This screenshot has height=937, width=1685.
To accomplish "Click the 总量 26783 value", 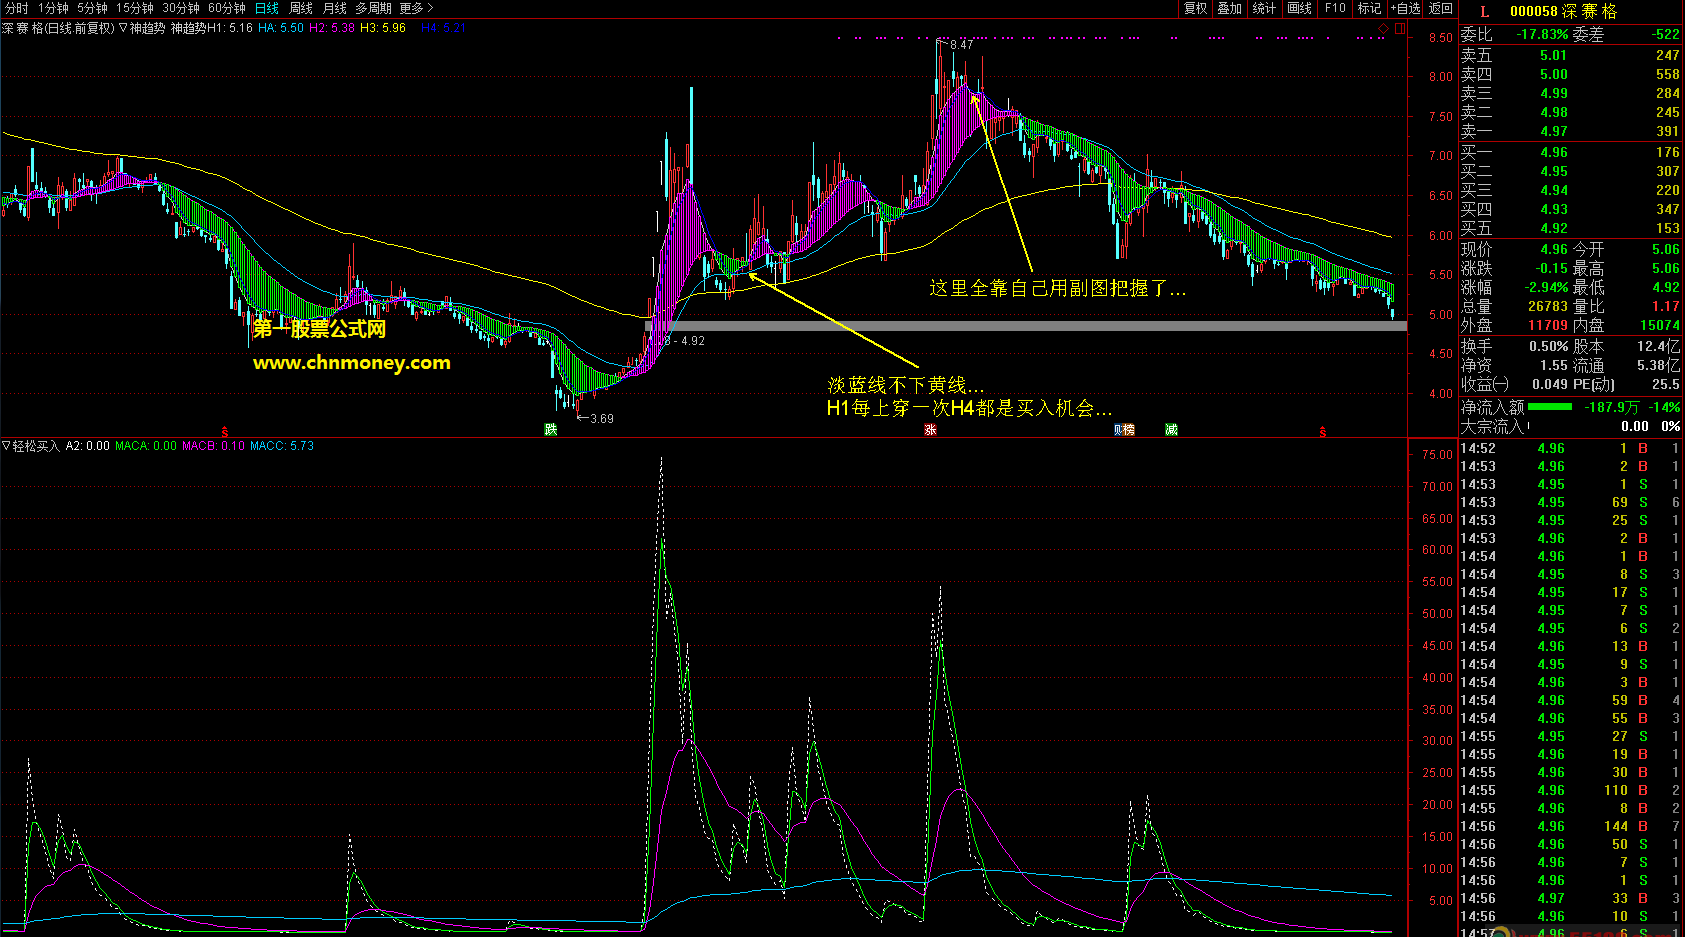I will [x=1548, y=306].
